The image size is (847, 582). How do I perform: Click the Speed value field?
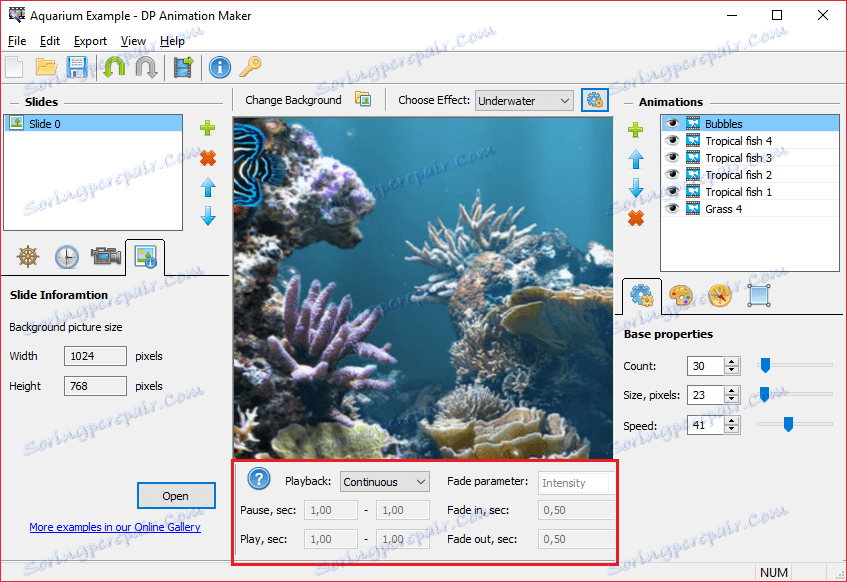click(705, 425)
